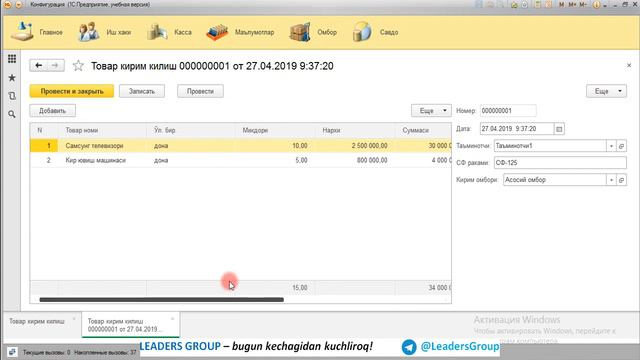Open the Таъминотчи record link icon
The height and width of the screenshot is (360, 640).
(621, 146)
